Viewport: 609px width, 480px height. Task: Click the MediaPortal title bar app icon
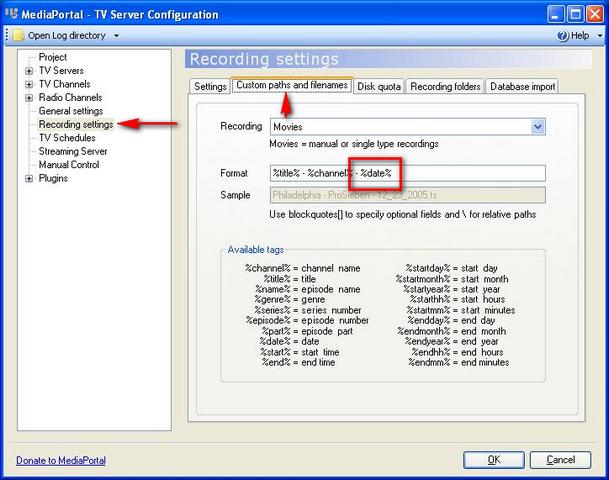(12, 13)
